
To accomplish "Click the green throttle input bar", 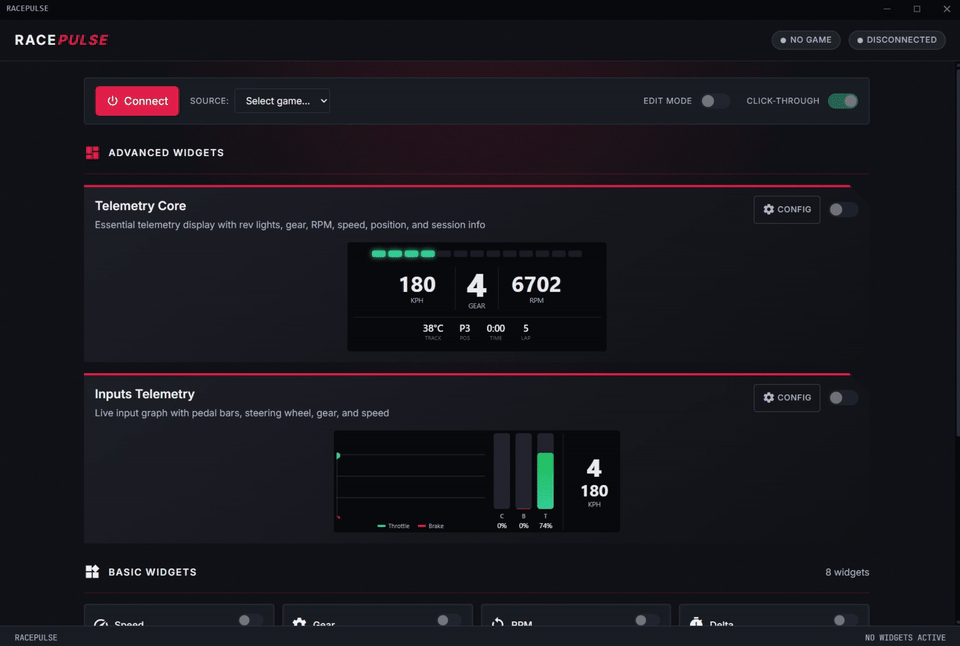I will tap(545, 483).
